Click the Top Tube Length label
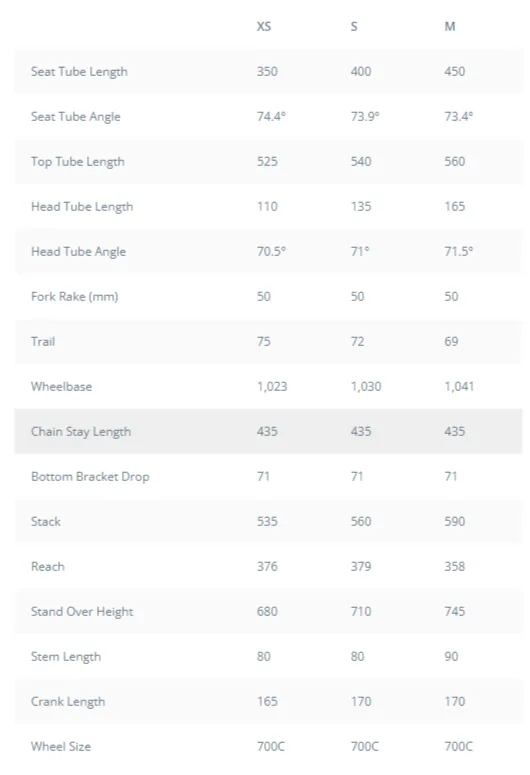The width and height of the screenshot is (530, 775). tap(78, 162)
